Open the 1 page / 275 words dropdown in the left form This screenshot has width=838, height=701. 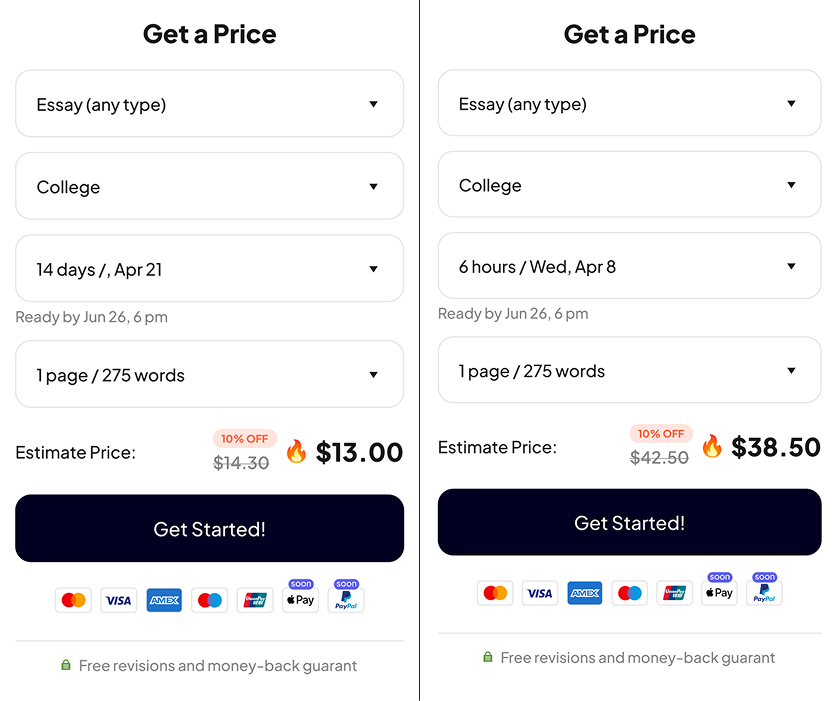(x=209, y=374)
